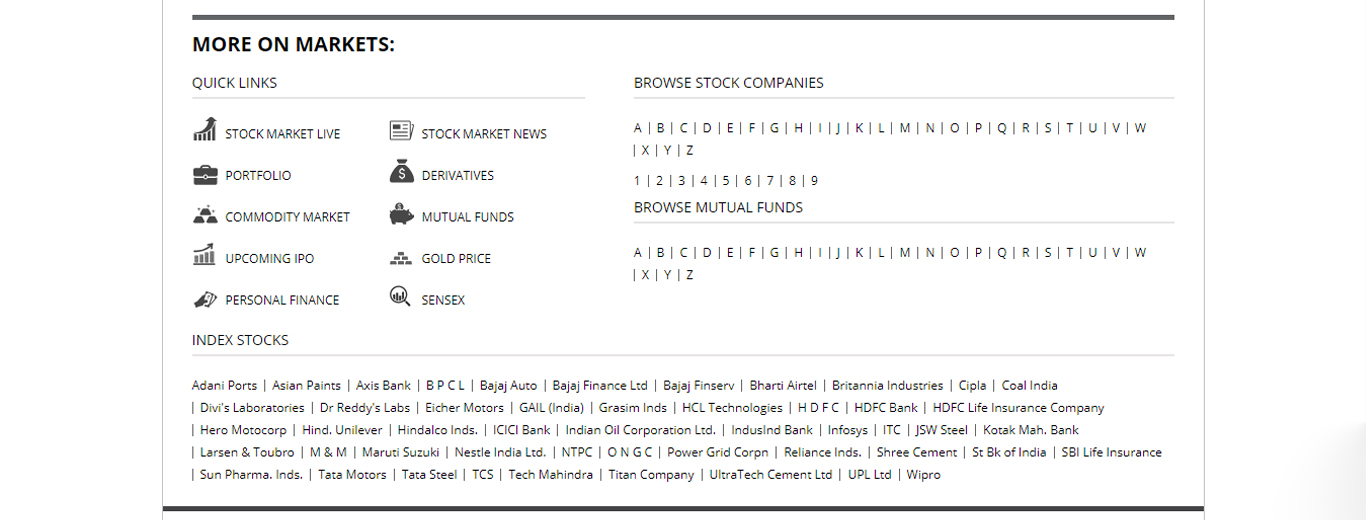Browse stock companies starting with M
The width and height of the screenshot is (1366, 520).
[x=905, y=128]
